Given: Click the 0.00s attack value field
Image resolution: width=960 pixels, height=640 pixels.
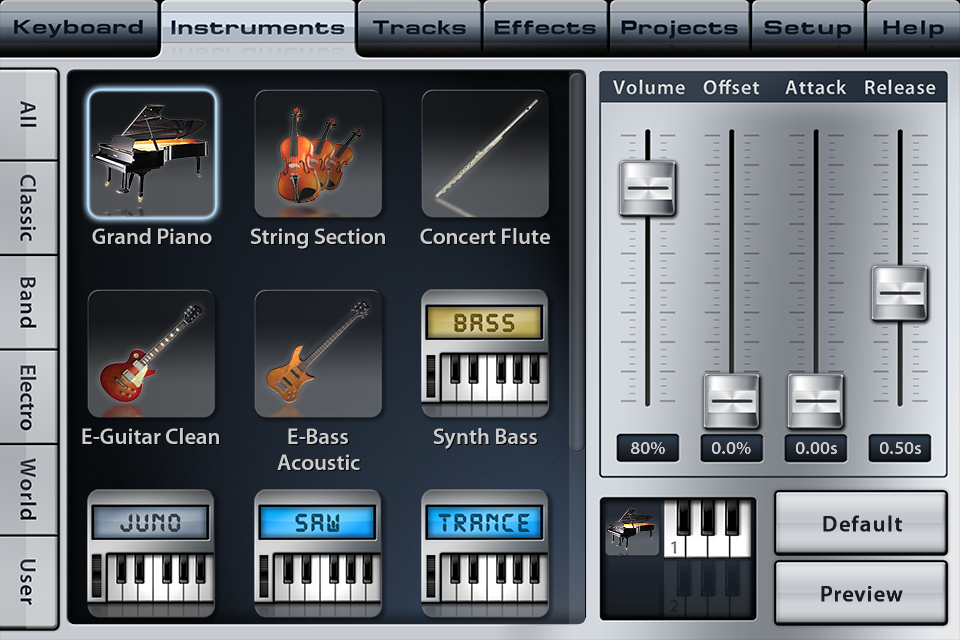Looking at the screenshot, I should click(816, 448).
